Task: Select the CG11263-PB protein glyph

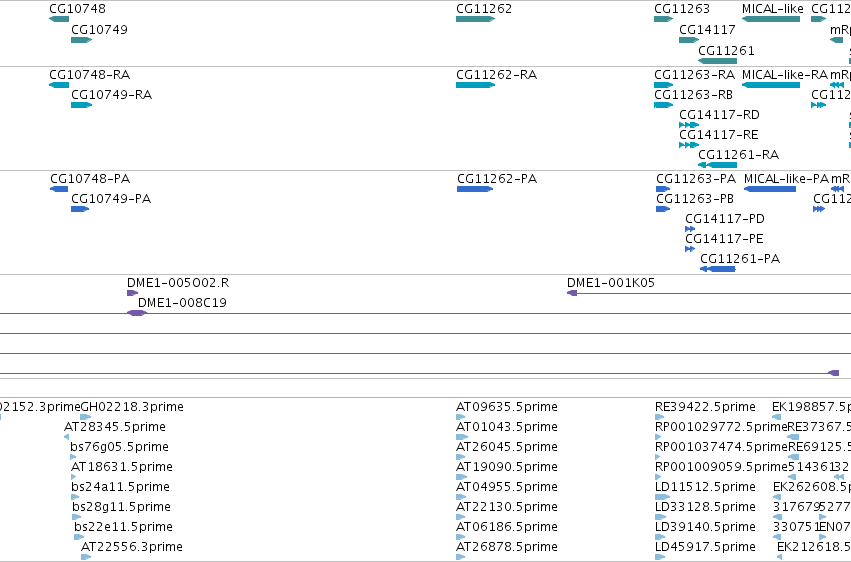Action: 663,209
